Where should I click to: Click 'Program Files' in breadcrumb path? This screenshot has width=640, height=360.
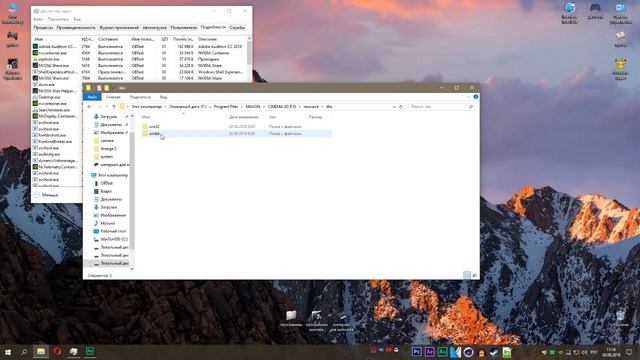tap(226, 107)
